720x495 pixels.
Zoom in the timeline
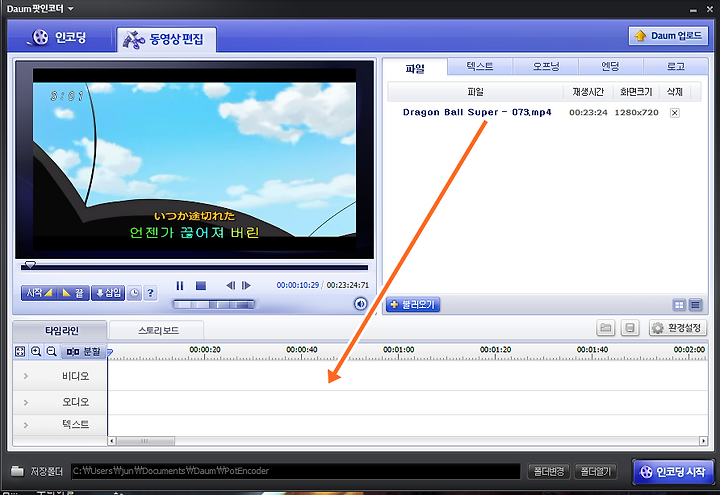pos(36,352)
